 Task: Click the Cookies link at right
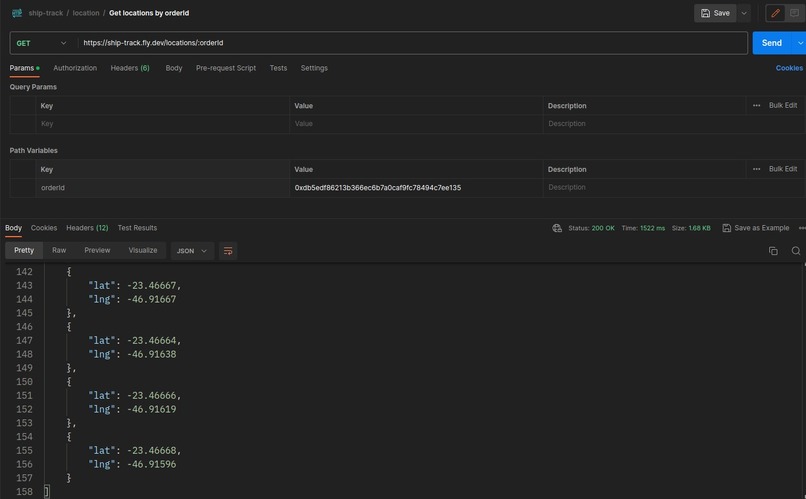tap(789, 68)
